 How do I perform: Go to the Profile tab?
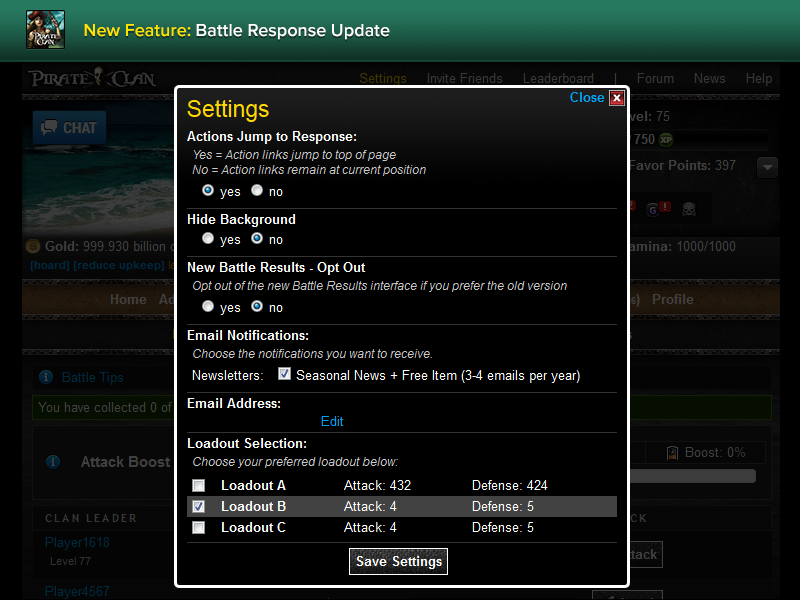pyautogui.click(x=672, y=299)
